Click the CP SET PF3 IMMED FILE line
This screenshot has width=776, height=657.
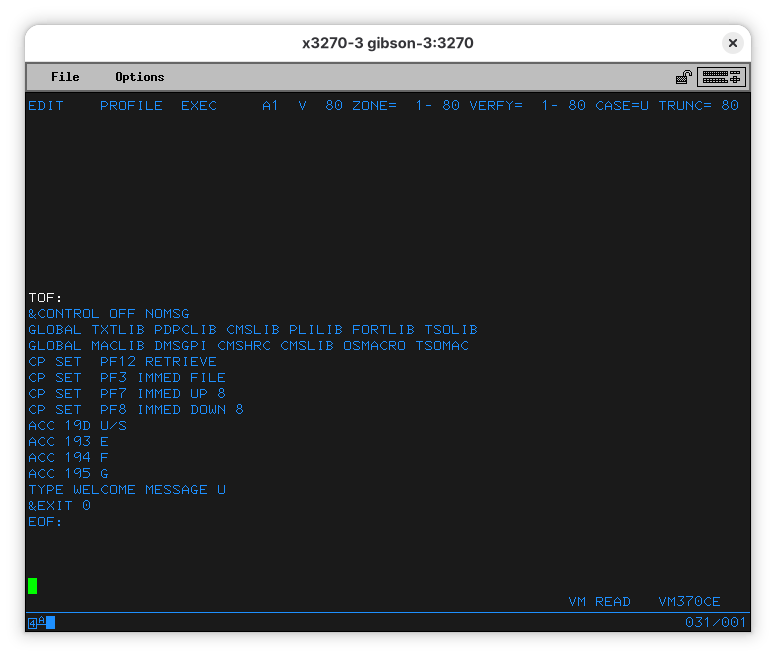pos(127,378)
